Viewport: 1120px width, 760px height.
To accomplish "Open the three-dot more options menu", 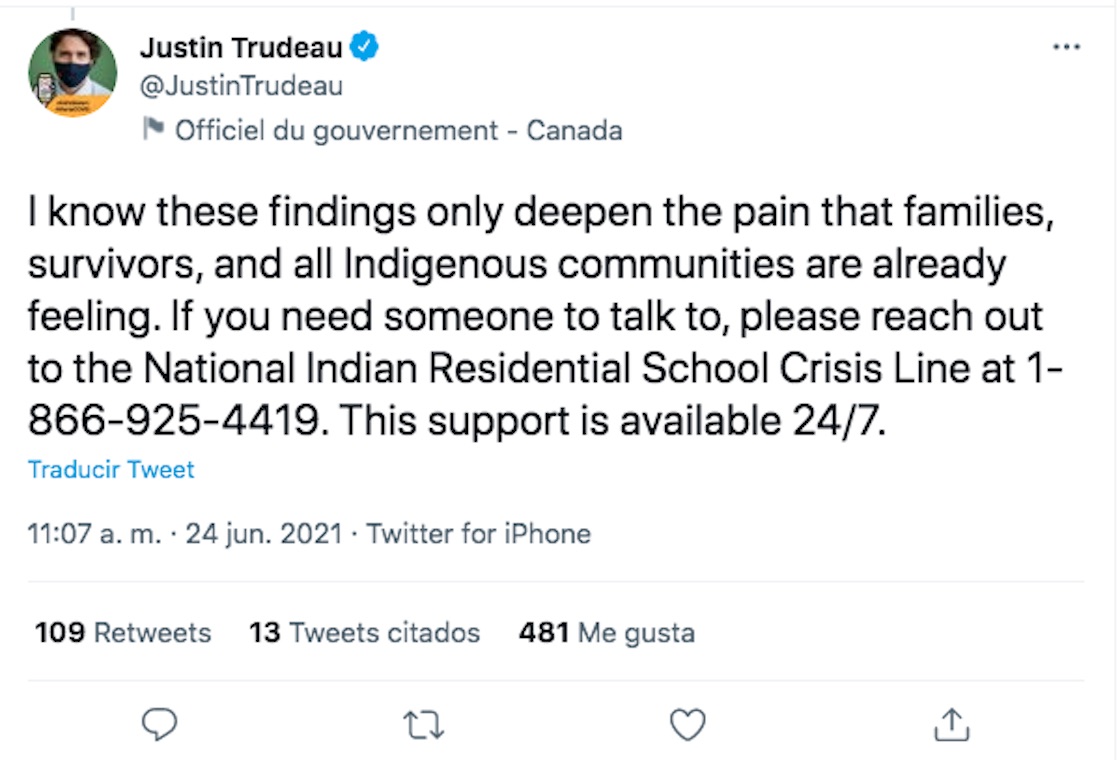I will 1067,47.
